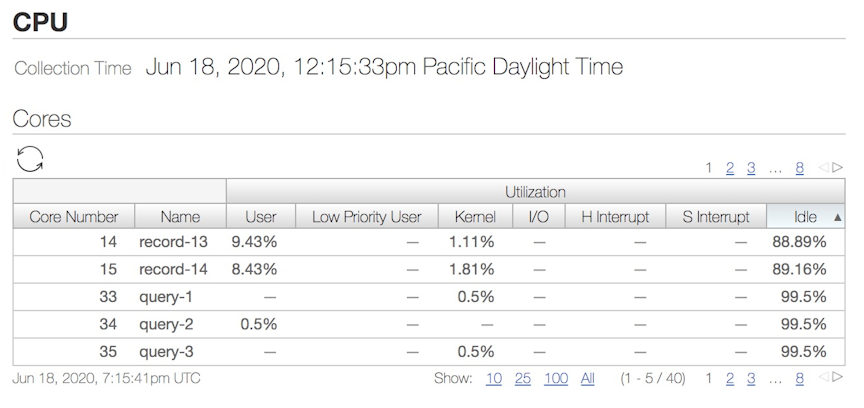864x408 pixels.
Task: Show All rows in table
Action: pos(587,379)
